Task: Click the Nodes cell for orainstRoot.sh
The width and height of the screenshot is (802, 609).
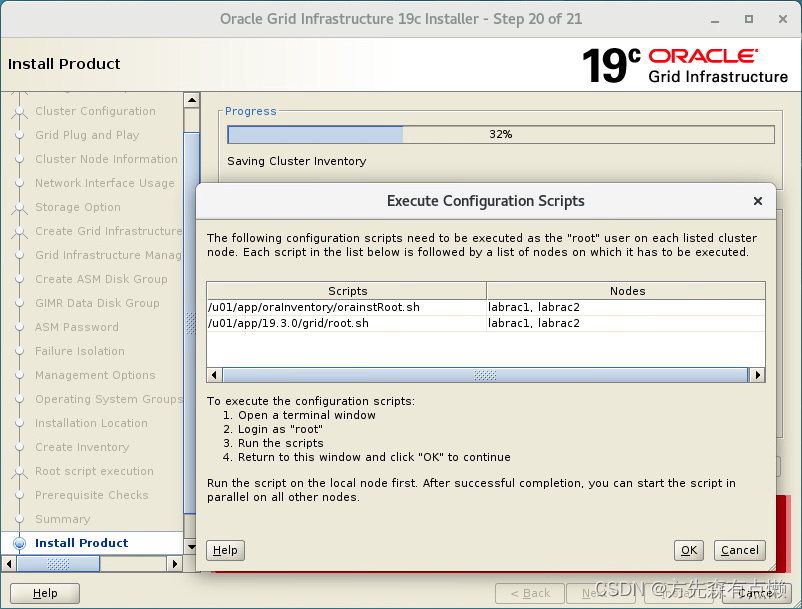Action: 626,307
